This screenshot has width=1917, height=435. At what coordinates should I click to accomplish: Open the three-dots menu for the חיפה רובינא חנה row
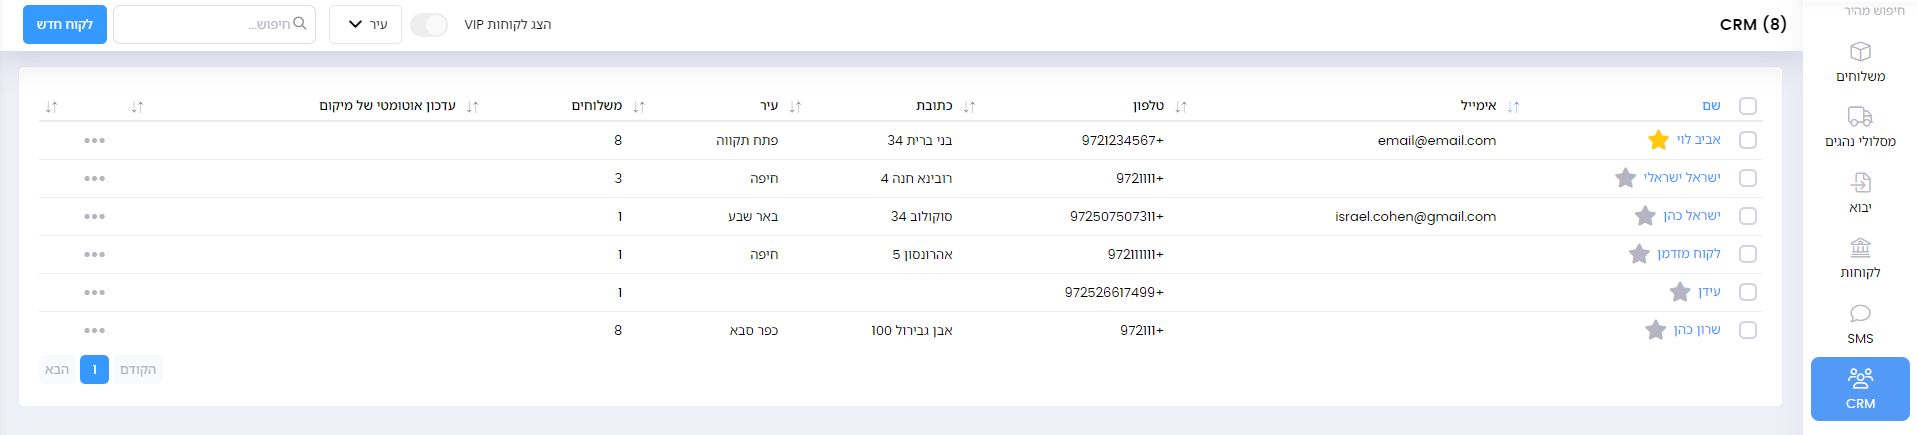click(95, 179)
